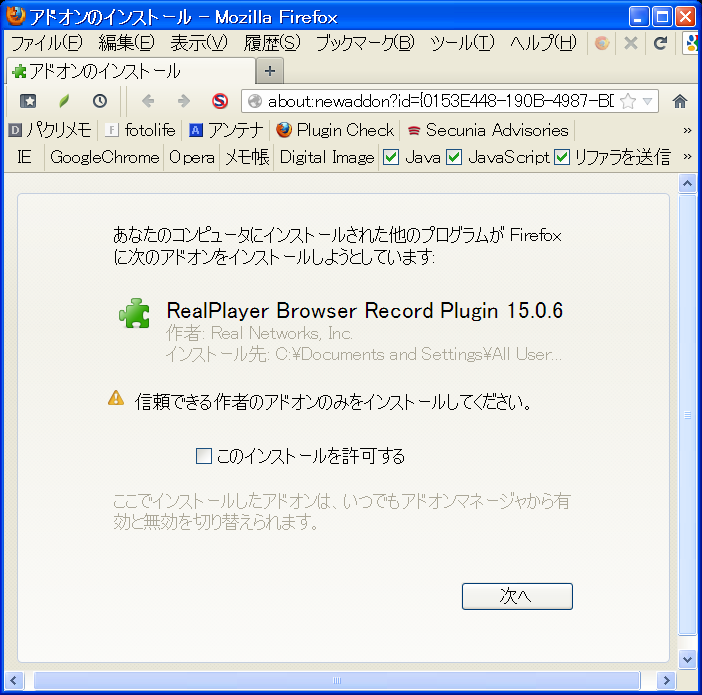Viewport: 702px width, 695px height.
Task: Click the vertical scrollbar up arrow
Action: [x=687, y=183]
